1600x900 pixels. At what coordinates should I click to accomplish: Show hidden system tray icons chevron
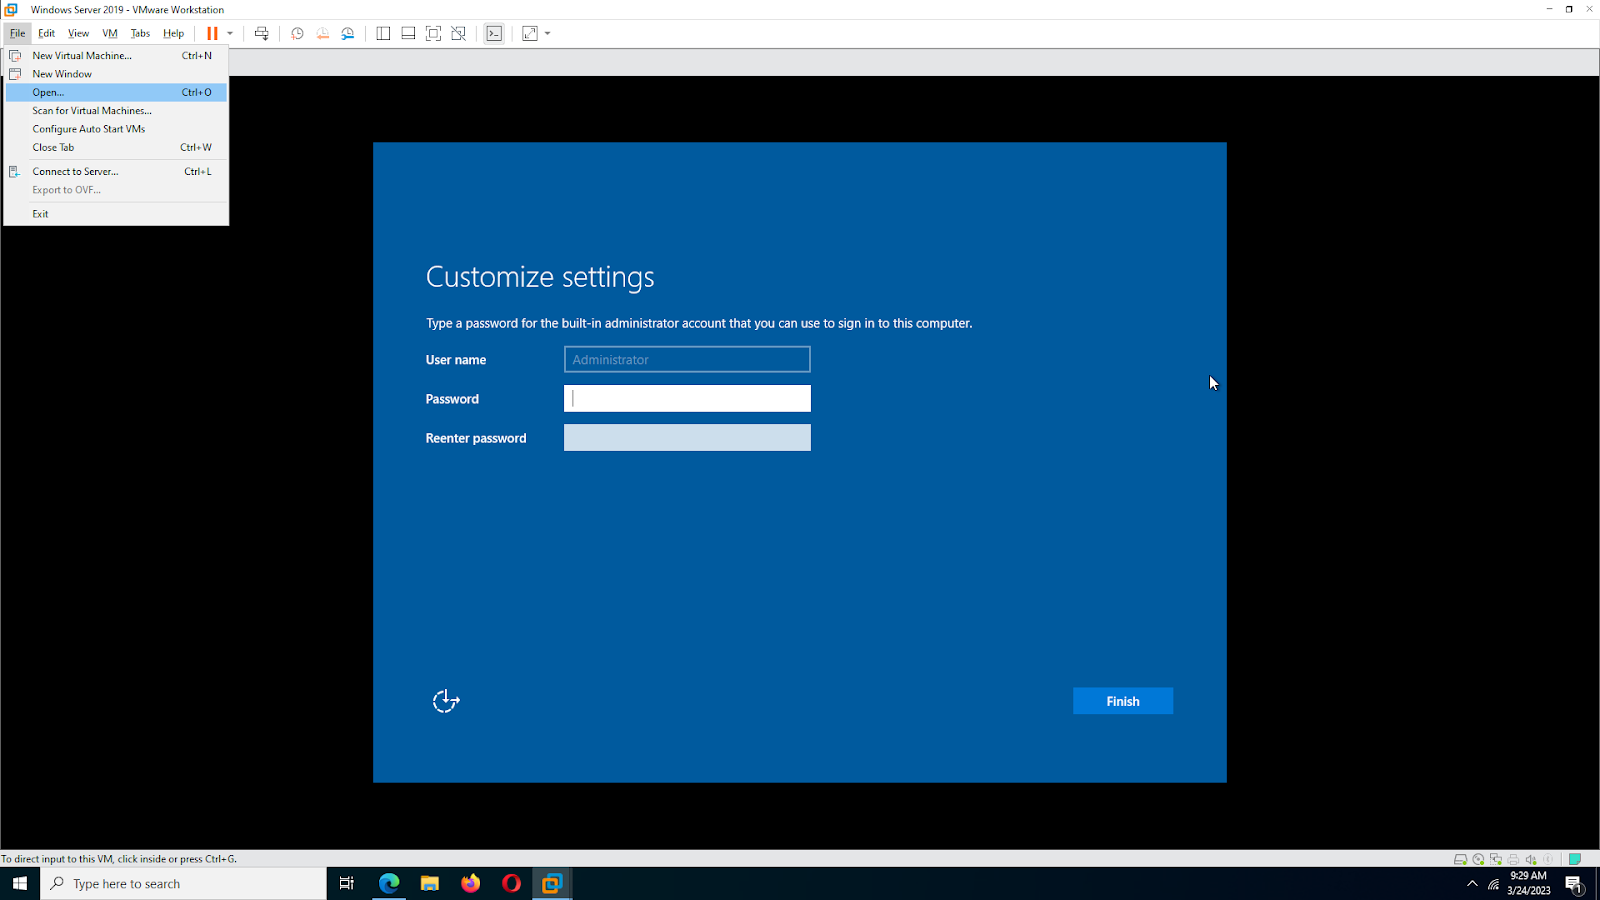tap(1472, 884)
